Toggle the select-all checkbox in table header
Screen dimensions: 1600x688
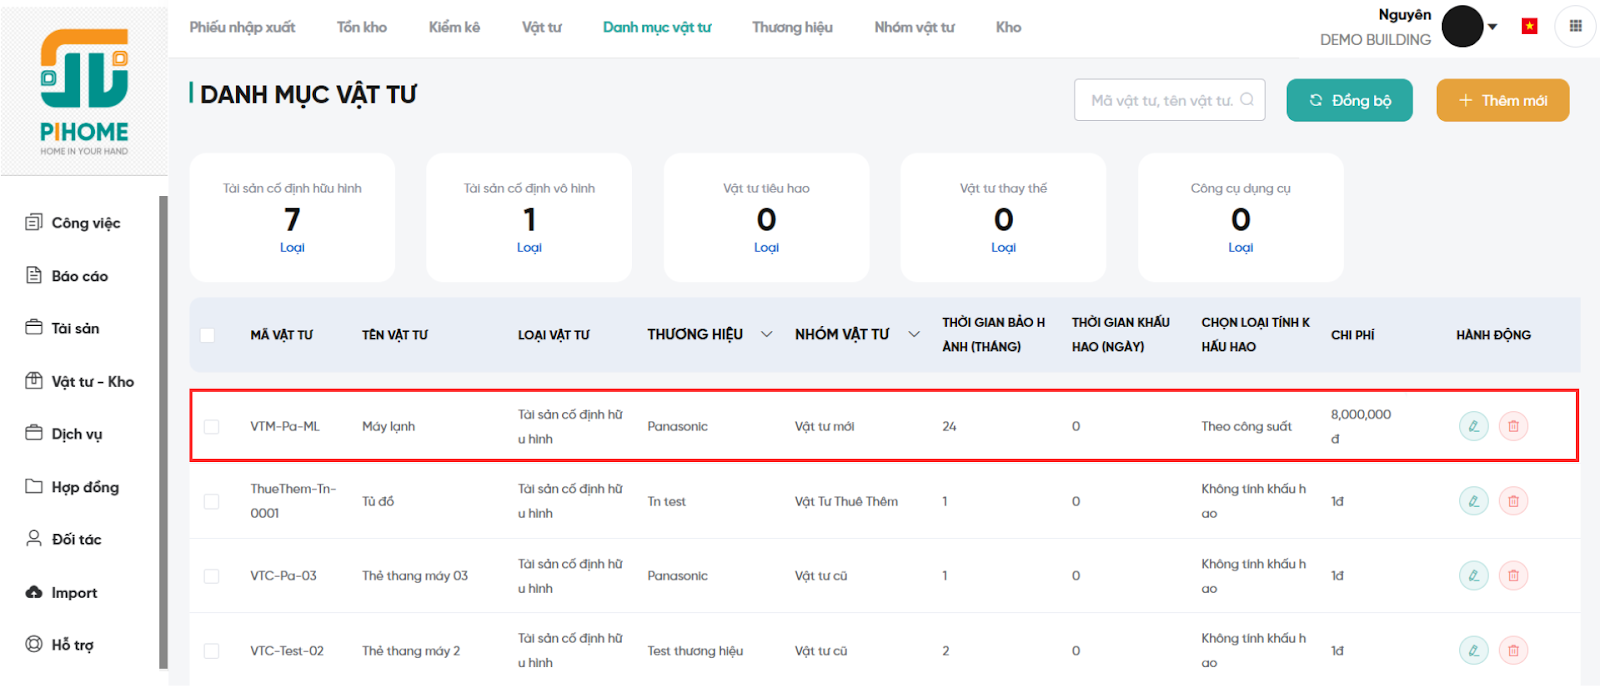click(x=207, y=335)
